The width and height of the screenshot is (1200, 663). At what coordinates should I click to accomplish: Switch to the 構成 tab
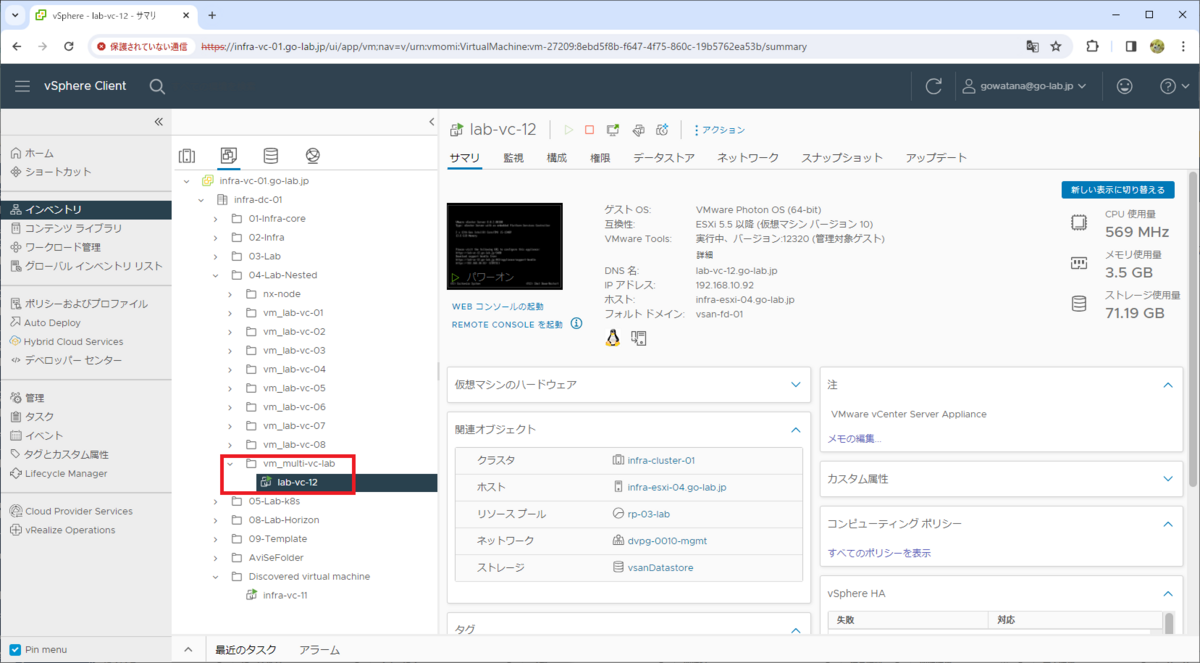(557, 158)
